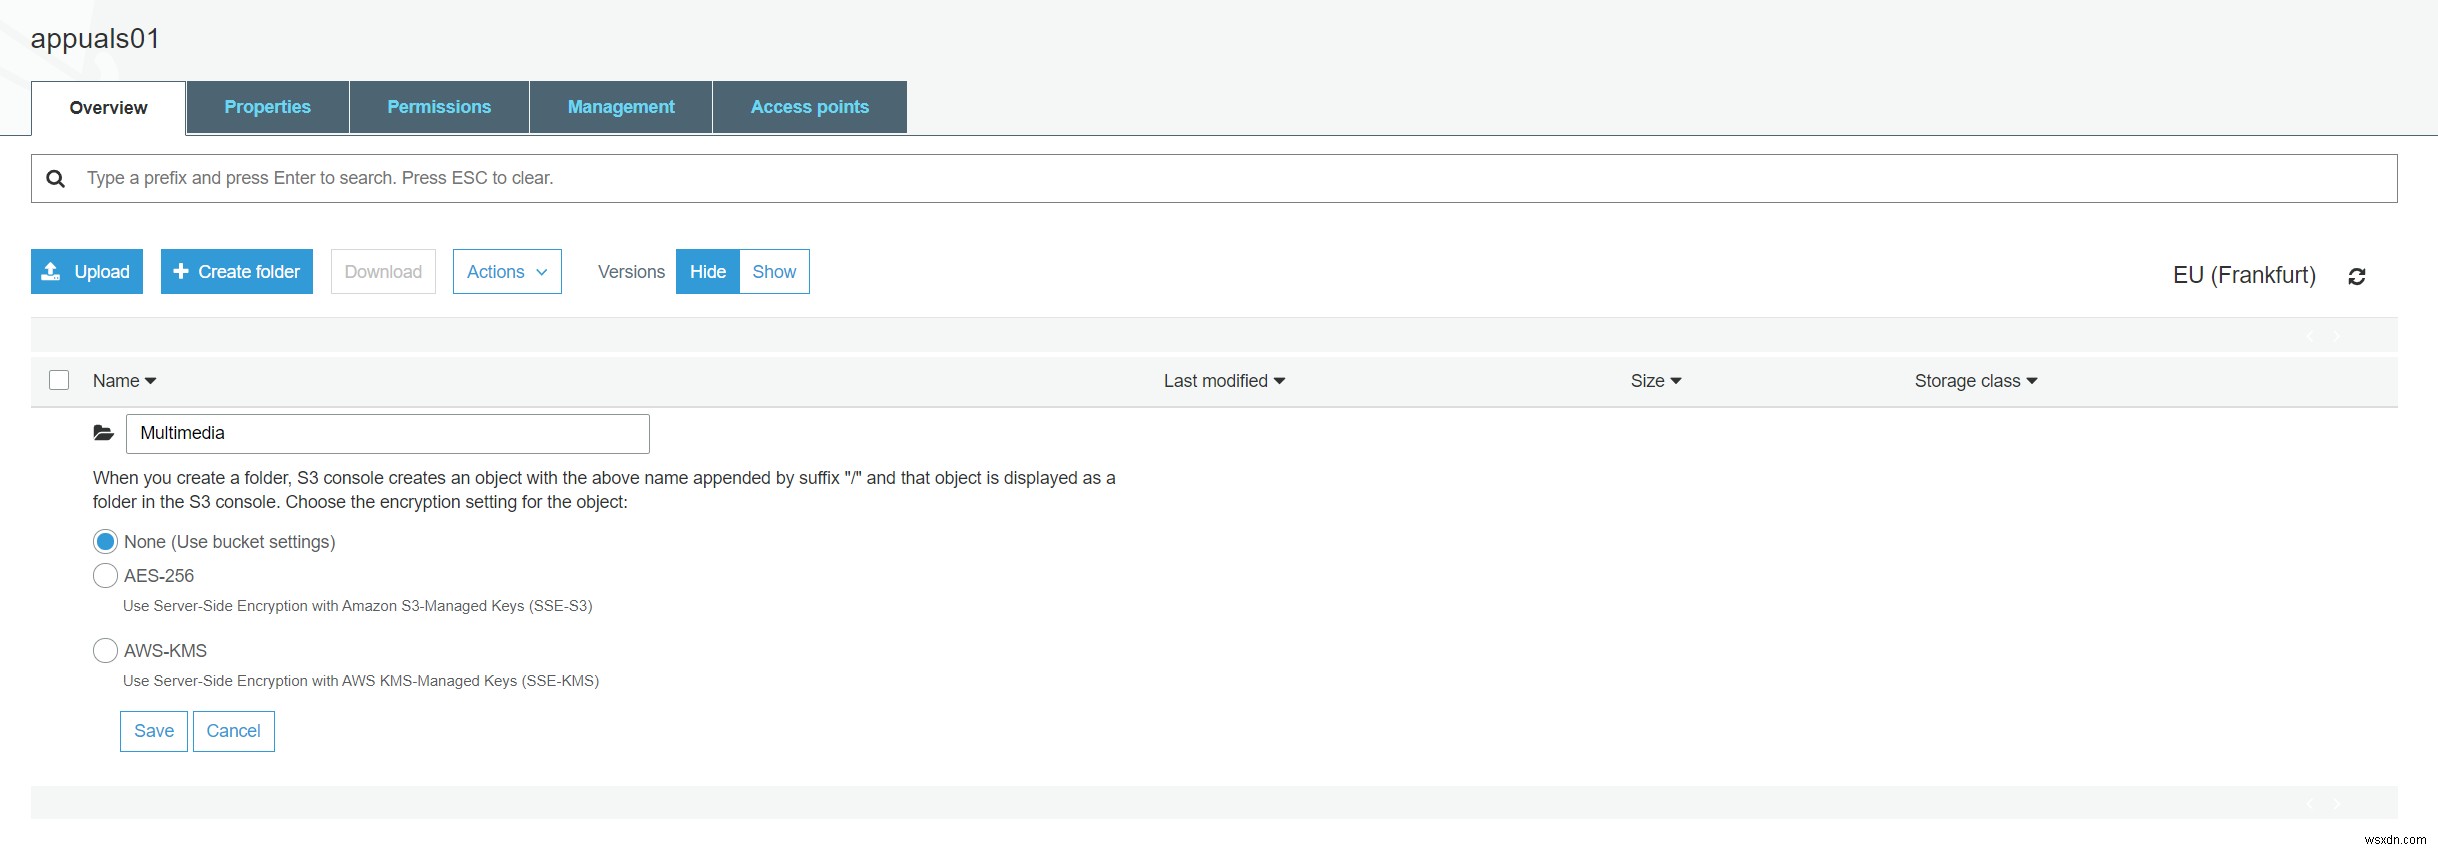Sort by Storage class column
Screen dimensions: 2438x850
[x=1976, y=380]
